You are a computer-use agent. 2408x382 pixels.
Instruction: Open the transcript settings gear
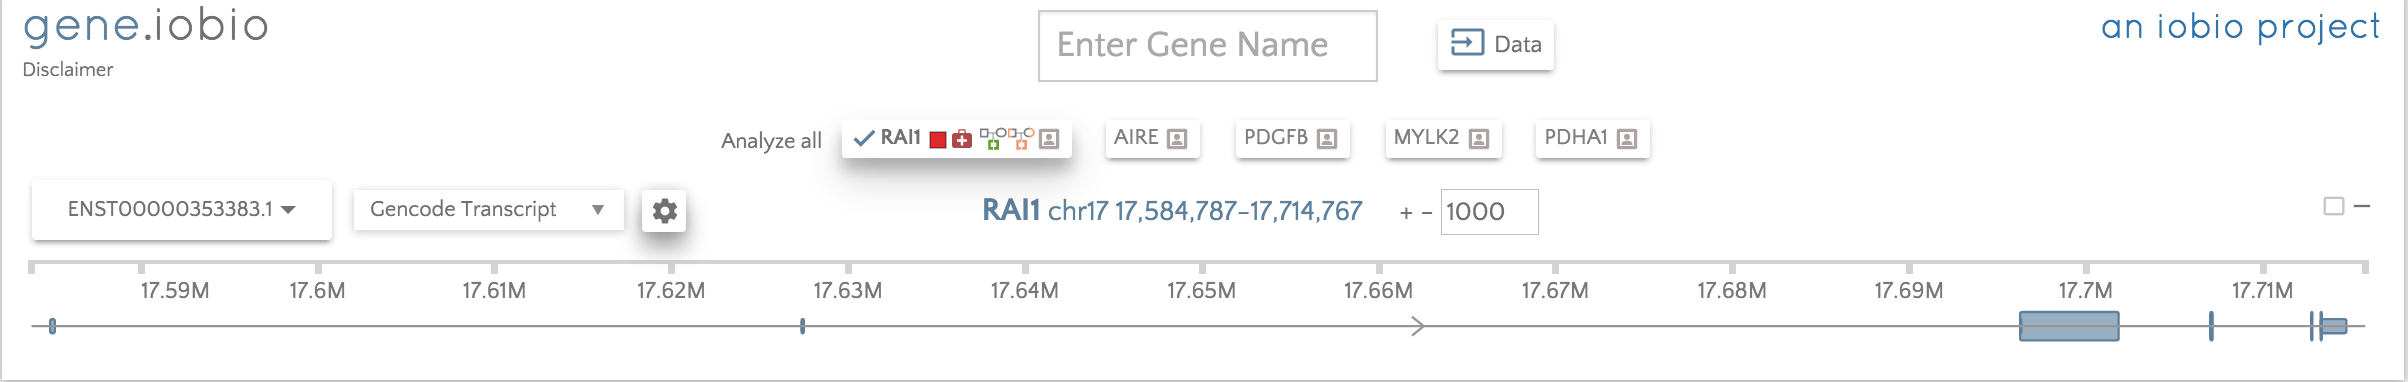(664, 211)
